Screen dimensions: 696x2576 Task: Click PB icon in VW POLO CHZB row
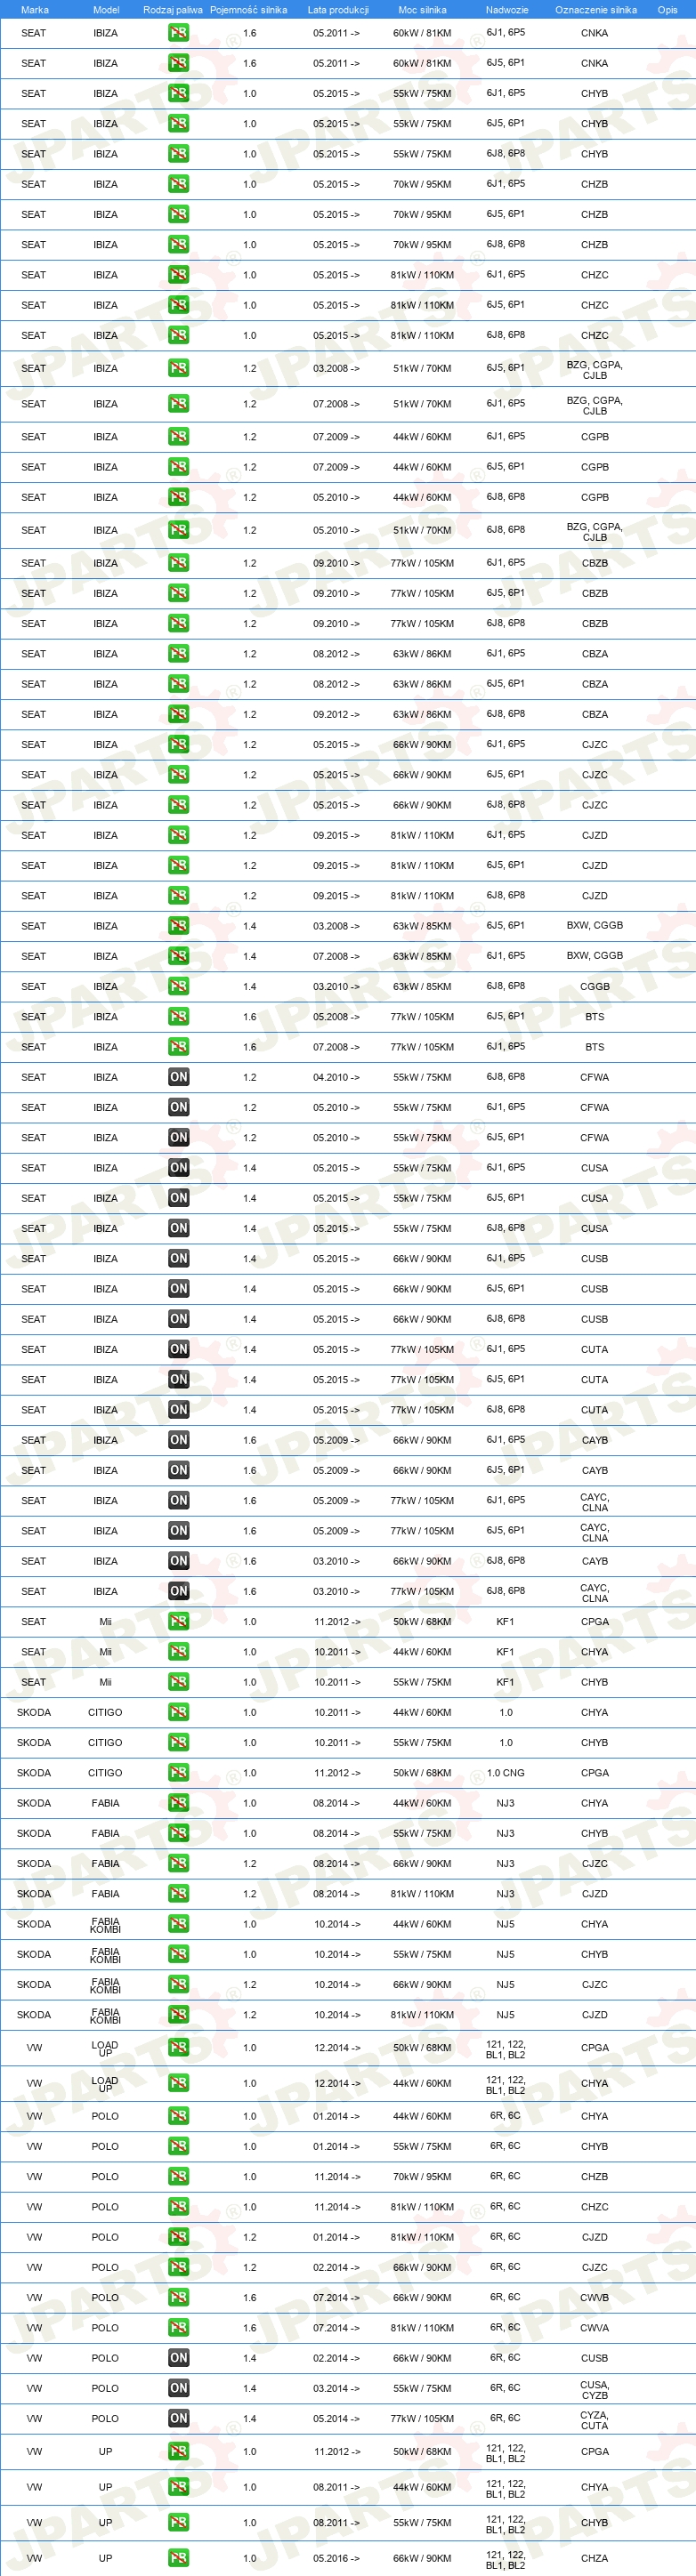(178, 2176)
